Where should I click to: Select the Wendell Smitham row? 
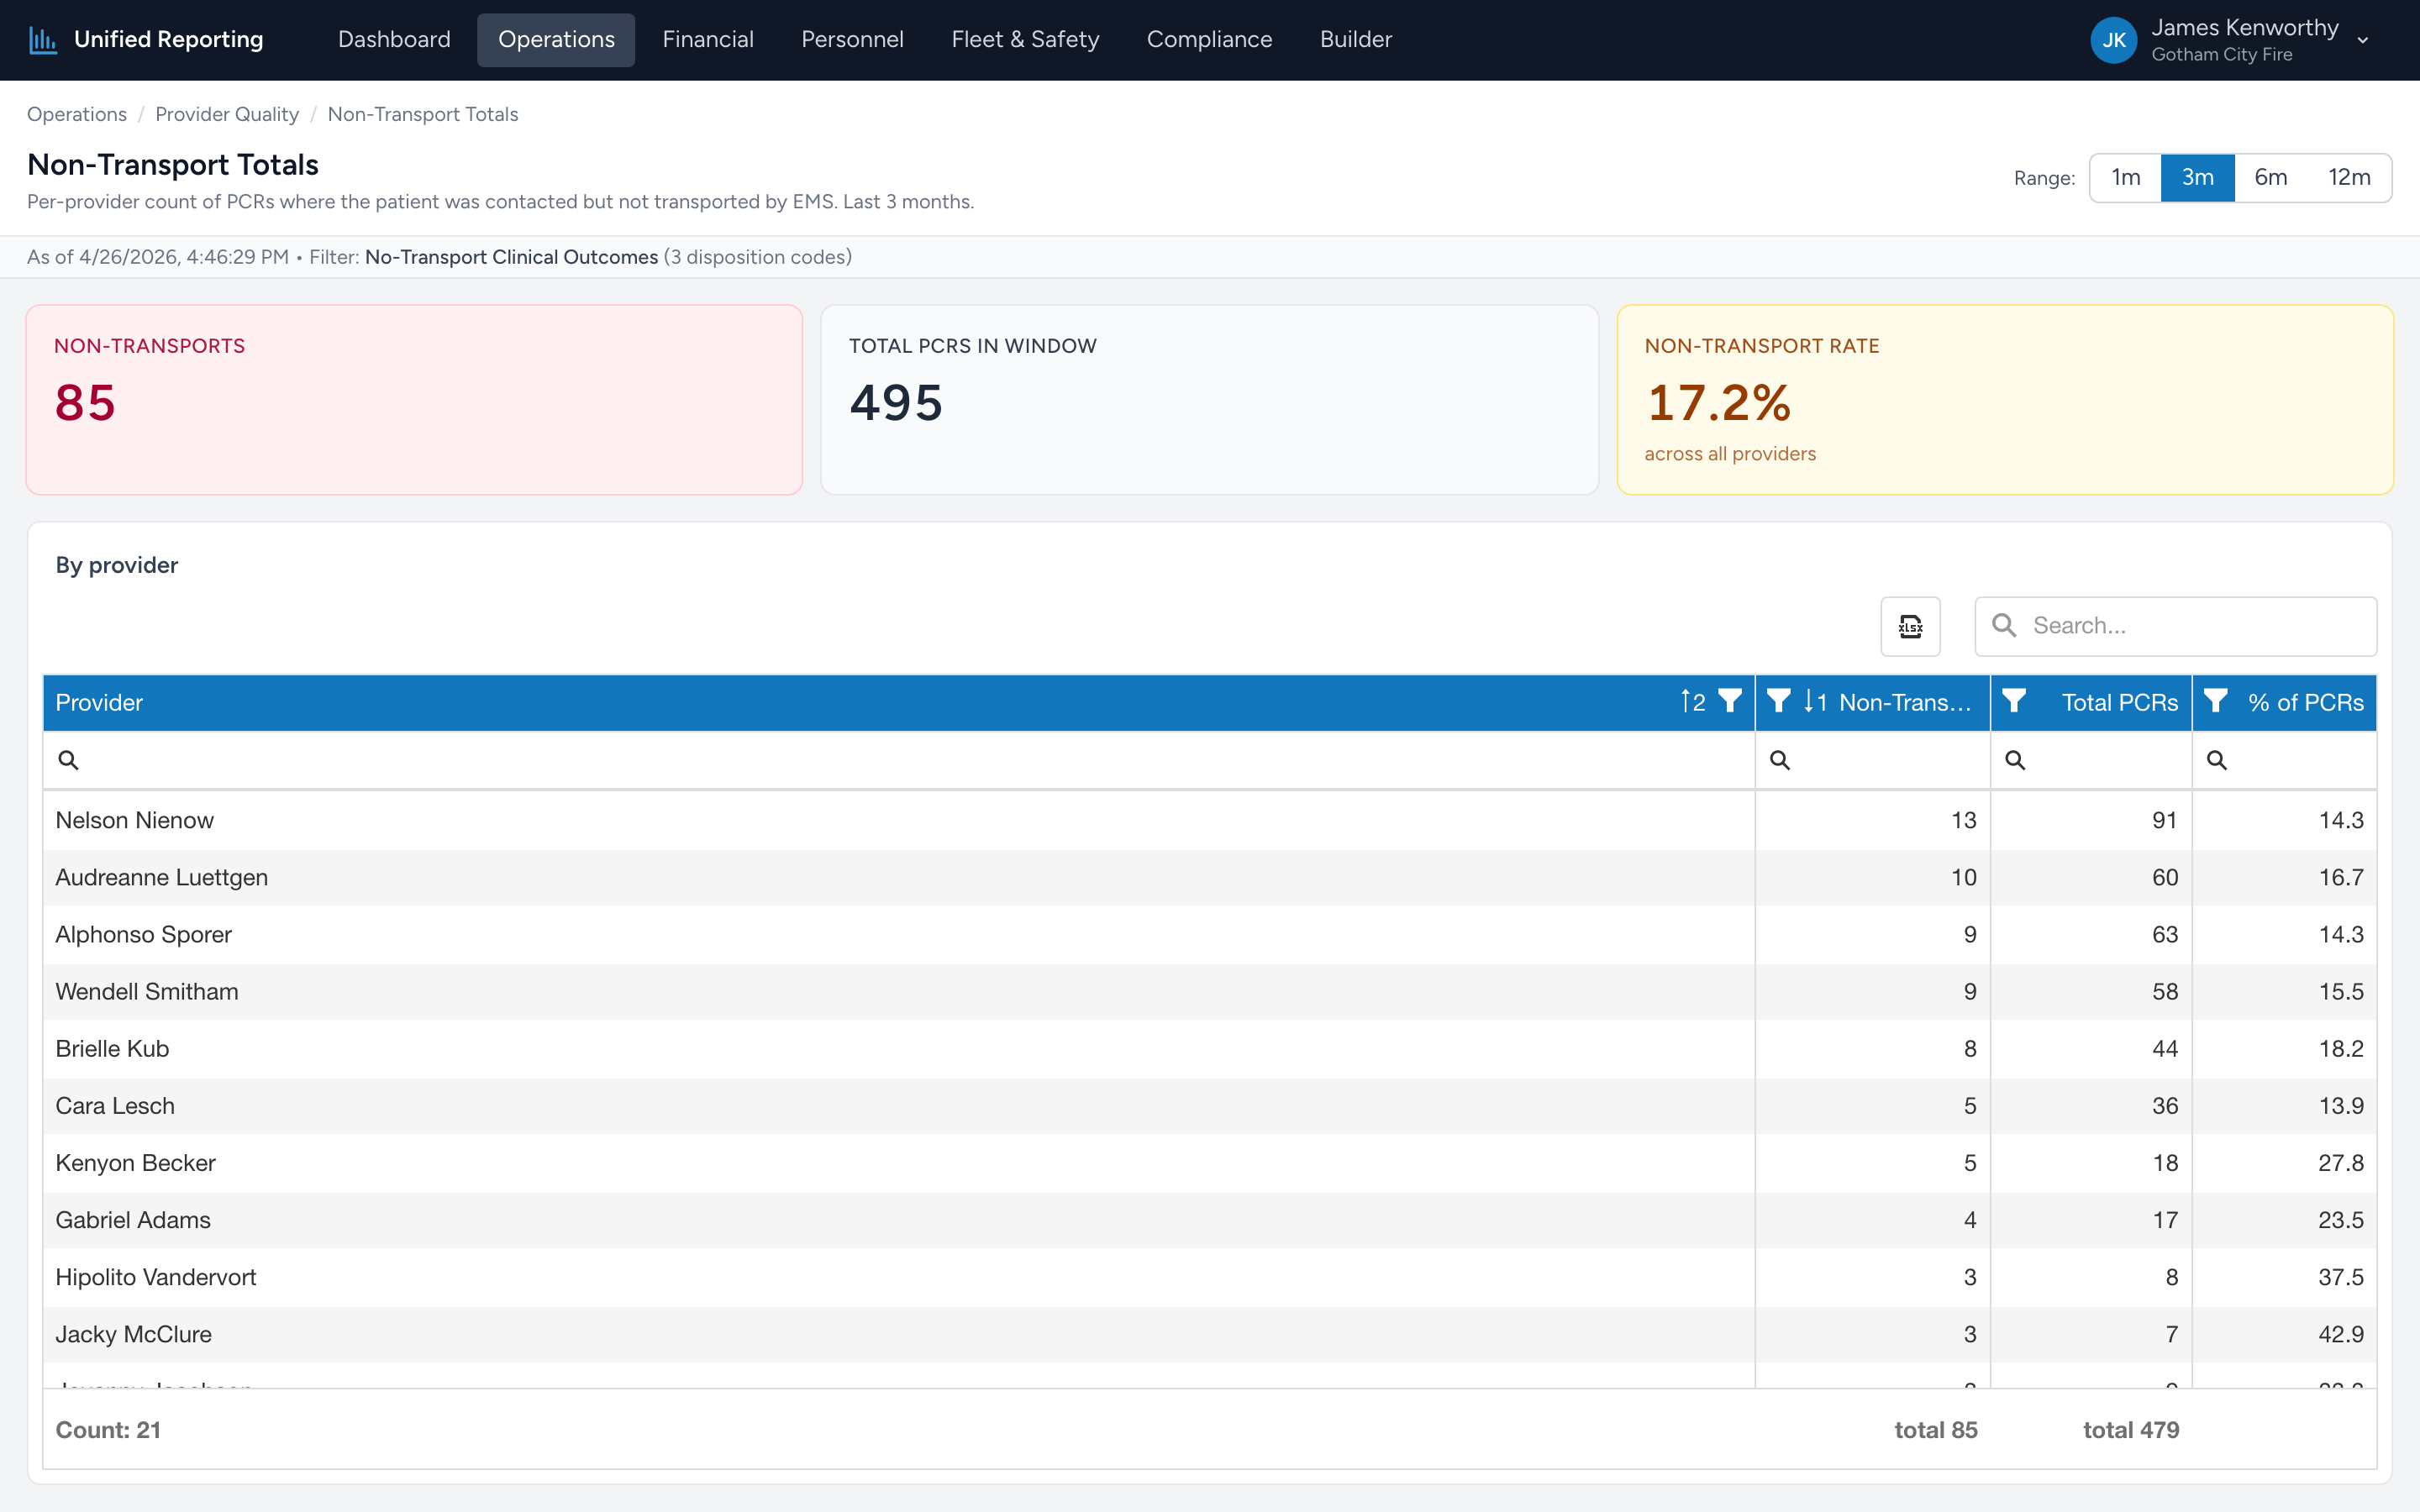coord(1209,991)
